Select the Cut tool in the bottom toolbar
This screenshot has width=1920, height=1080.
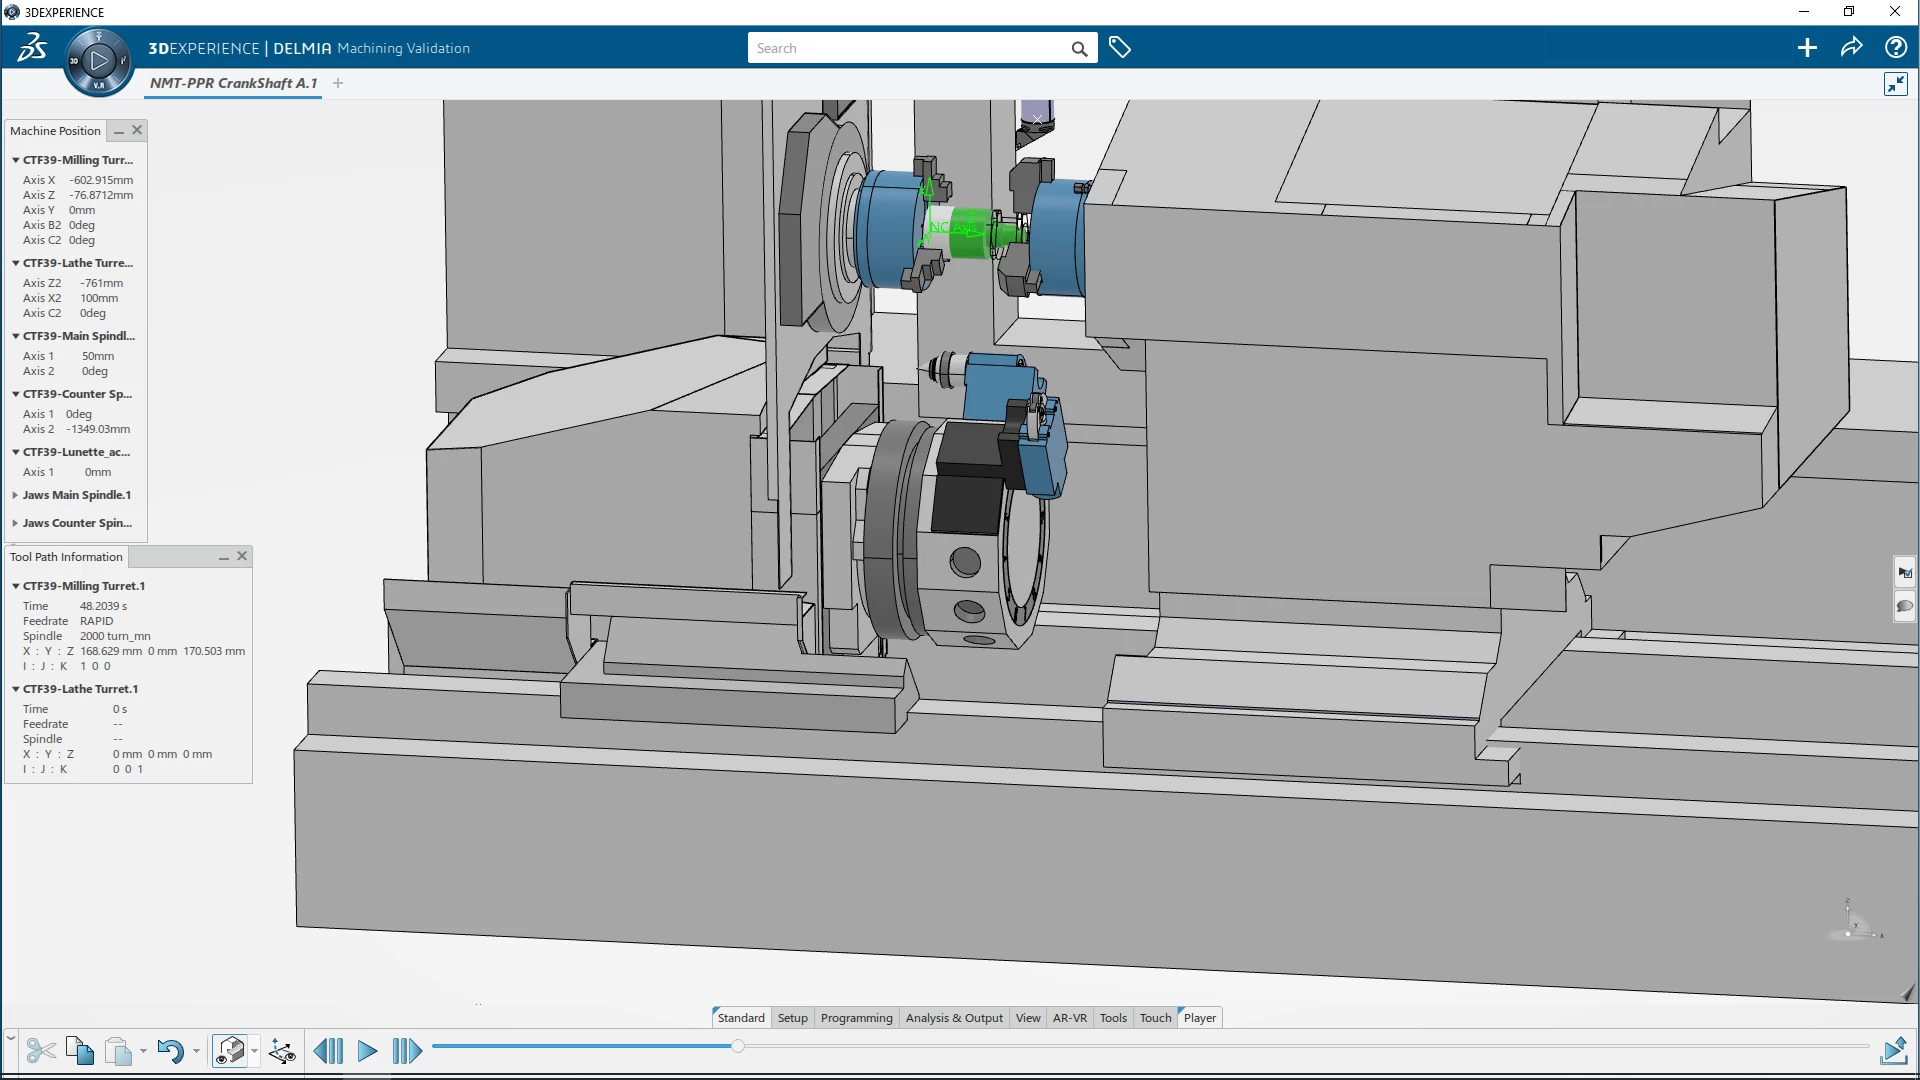(42, 1051)
